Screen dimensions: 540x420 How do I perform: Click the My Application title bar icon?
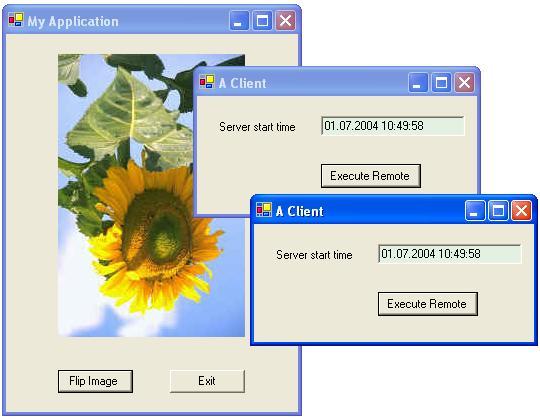click(16, 20)
